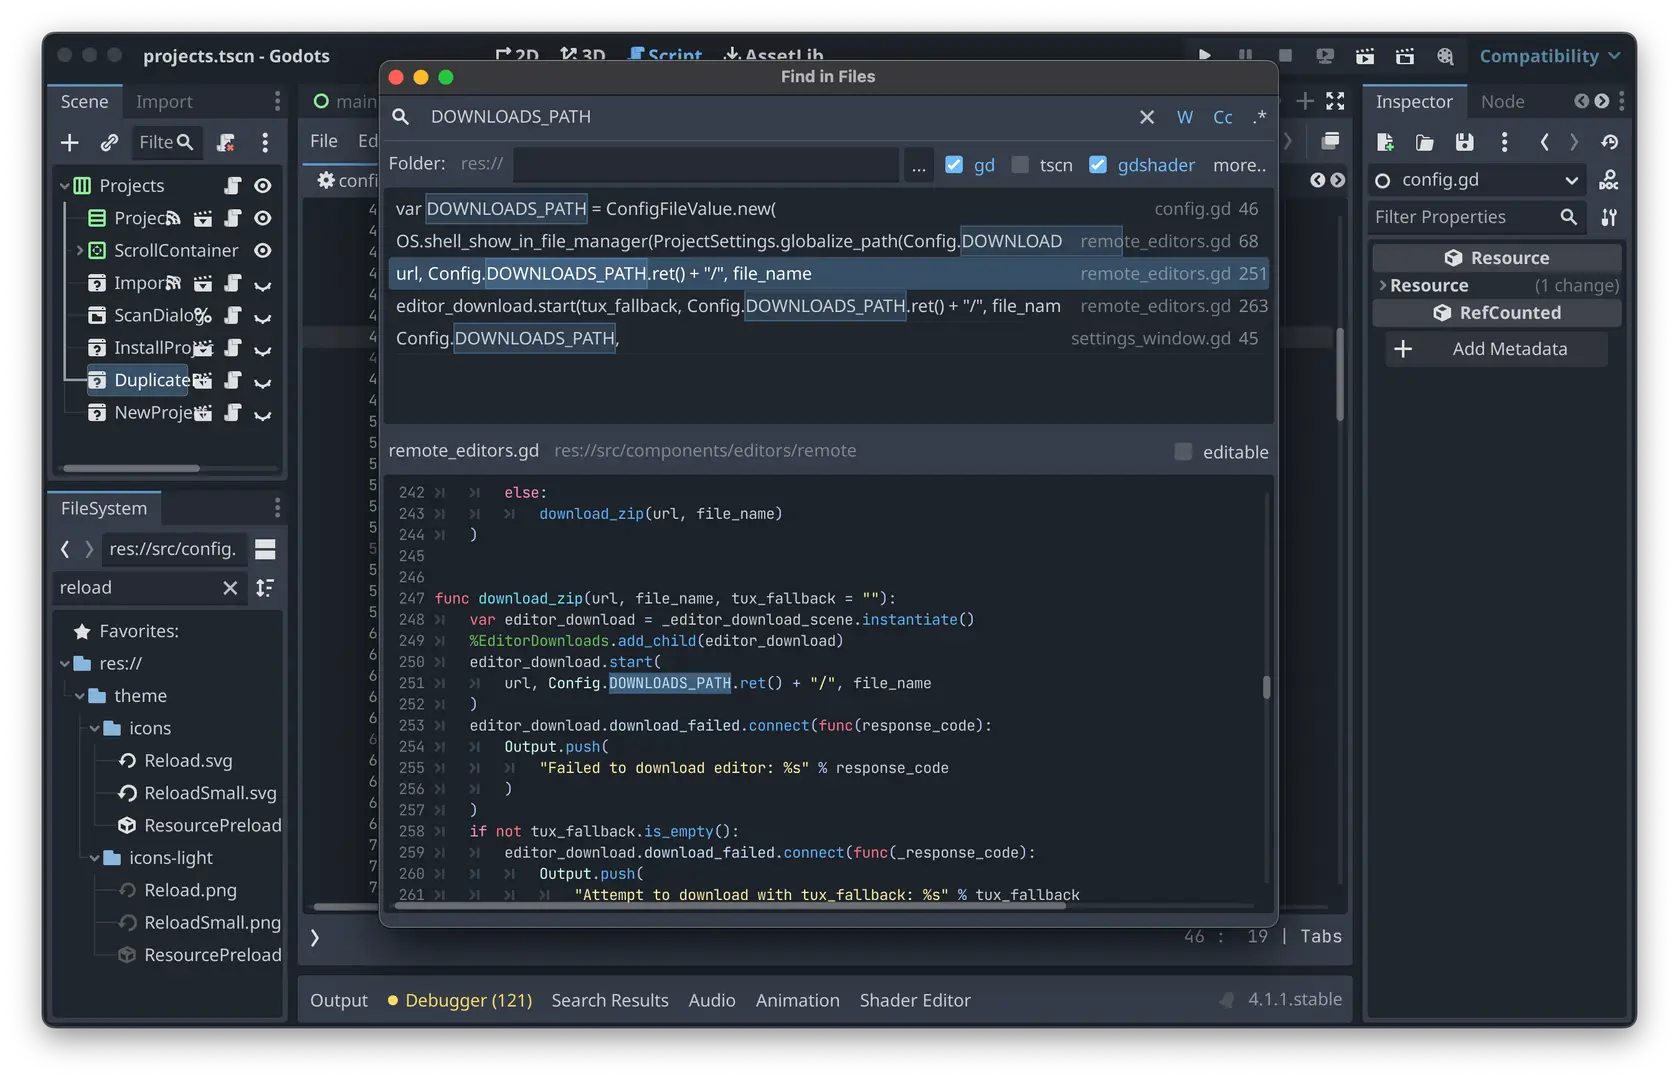Screen dimensions: 1679x1080
Task: Create new resource in Inspector toolbar
Action: 1385,143
